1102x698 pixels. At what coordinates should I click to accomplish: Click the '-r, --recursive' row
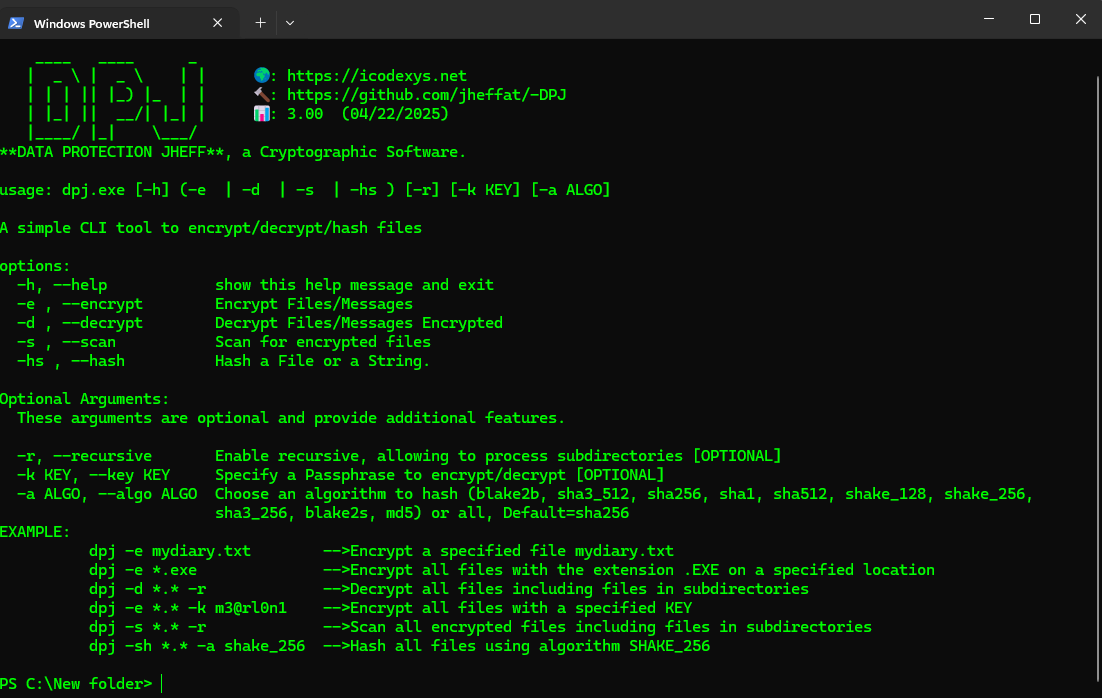[399, 455]
